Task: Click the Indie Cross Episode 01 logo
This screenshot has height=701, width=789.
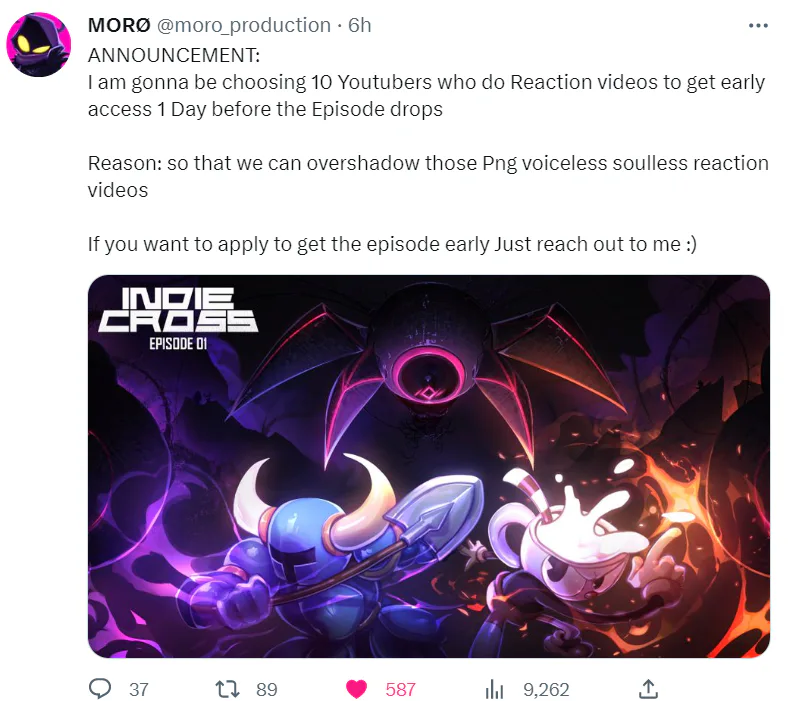Action: coord(178,319)
